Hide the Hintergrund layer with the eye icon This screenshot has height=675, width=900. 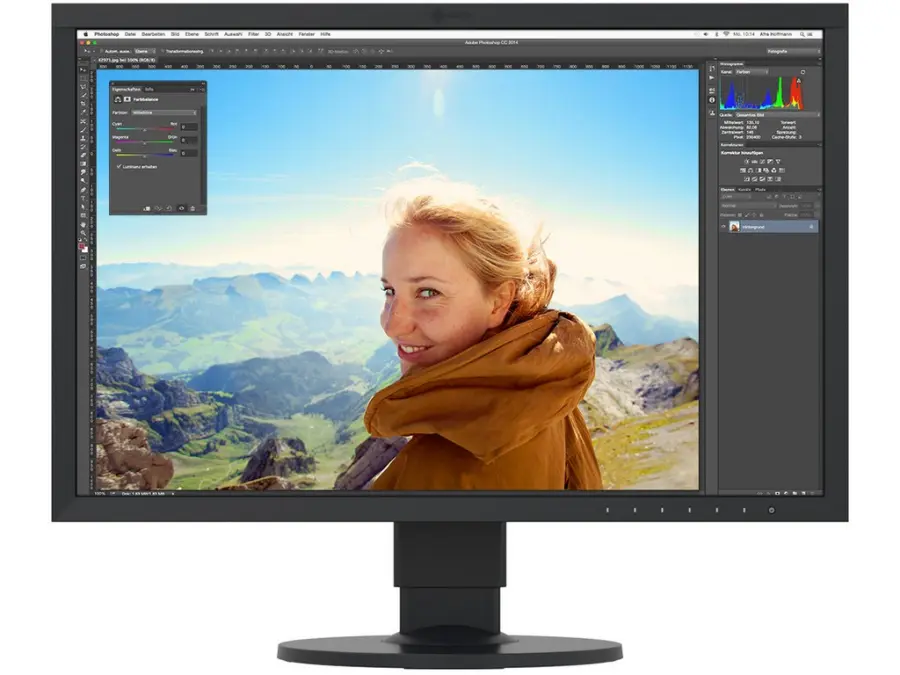coord(723,227)
